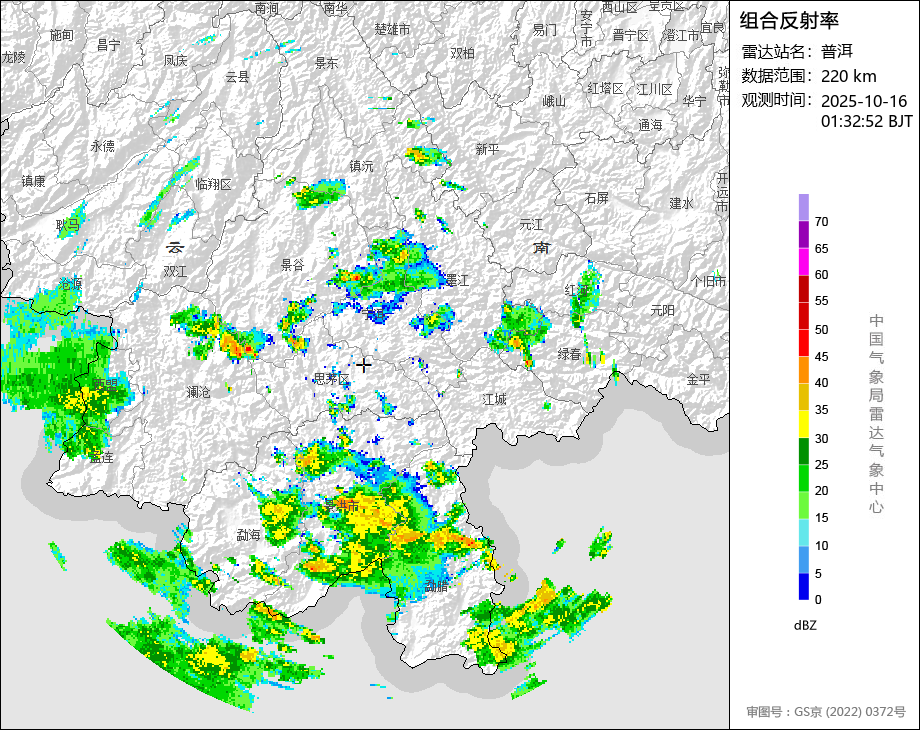Select the 镇沅 label on the map

coord(361,167)
